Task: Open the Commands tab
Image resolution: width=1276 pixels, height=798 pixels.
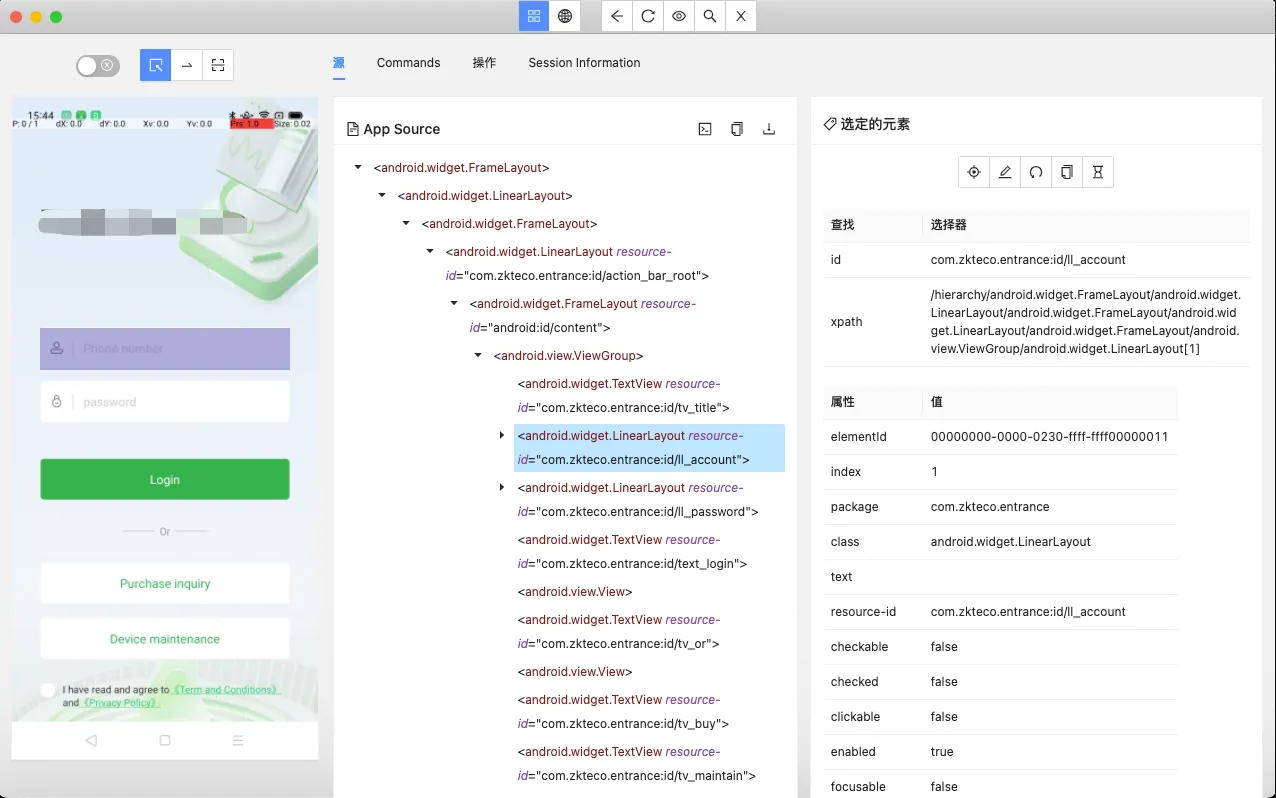Action: coord(408,63)
